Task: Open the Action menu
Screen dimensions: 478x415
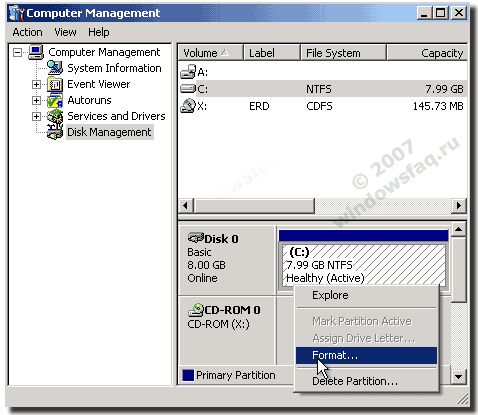Action: (x=27, y=32)
